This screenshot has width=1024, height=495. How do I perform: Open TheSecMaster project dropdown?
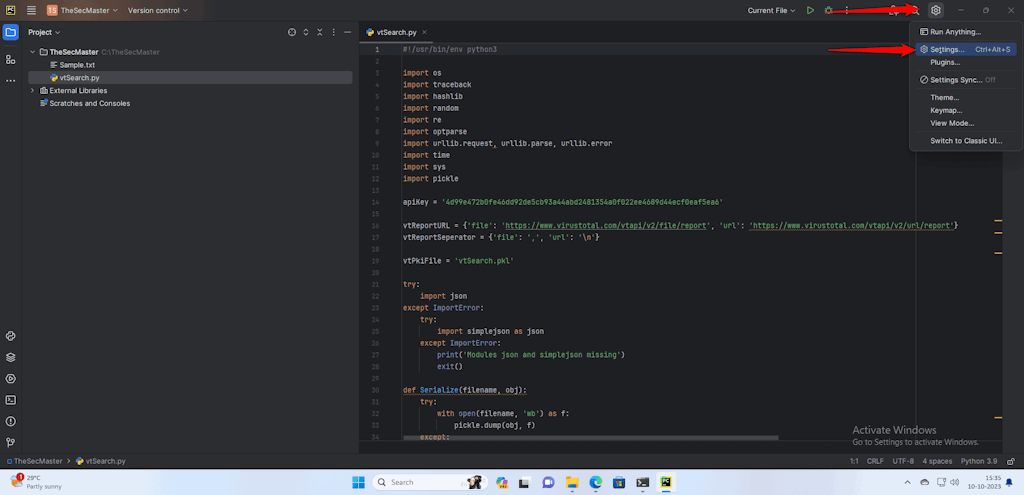(x=82, y=10)
